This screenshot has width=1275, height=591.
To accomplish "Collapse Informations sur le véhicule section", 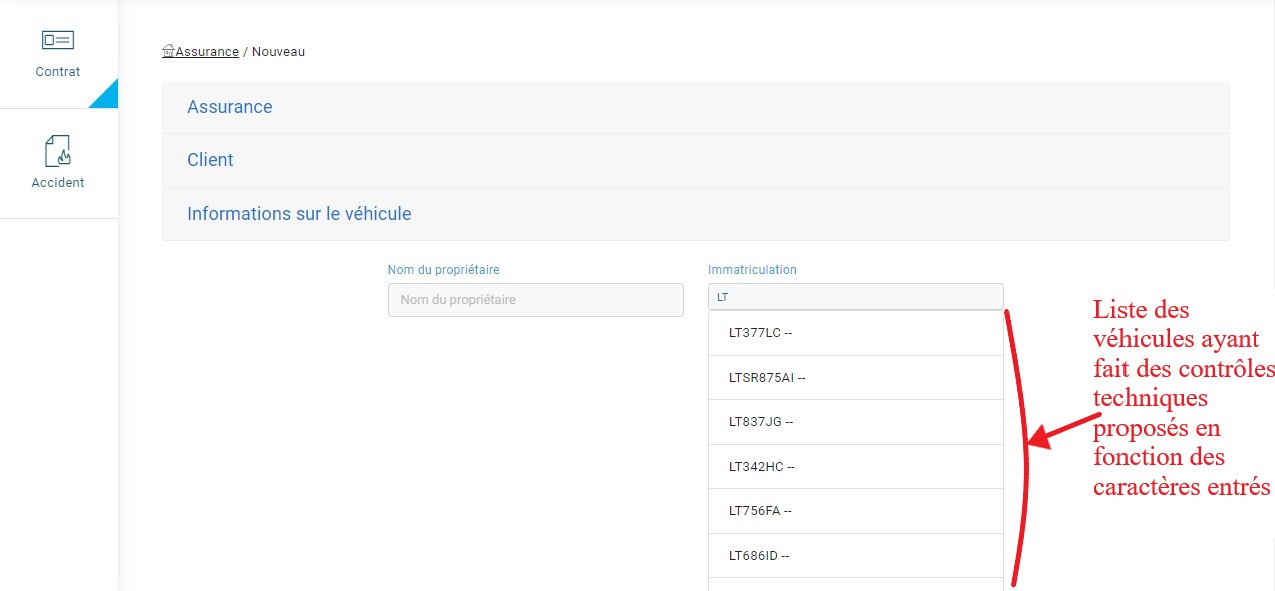I will [x=696, y=214].
